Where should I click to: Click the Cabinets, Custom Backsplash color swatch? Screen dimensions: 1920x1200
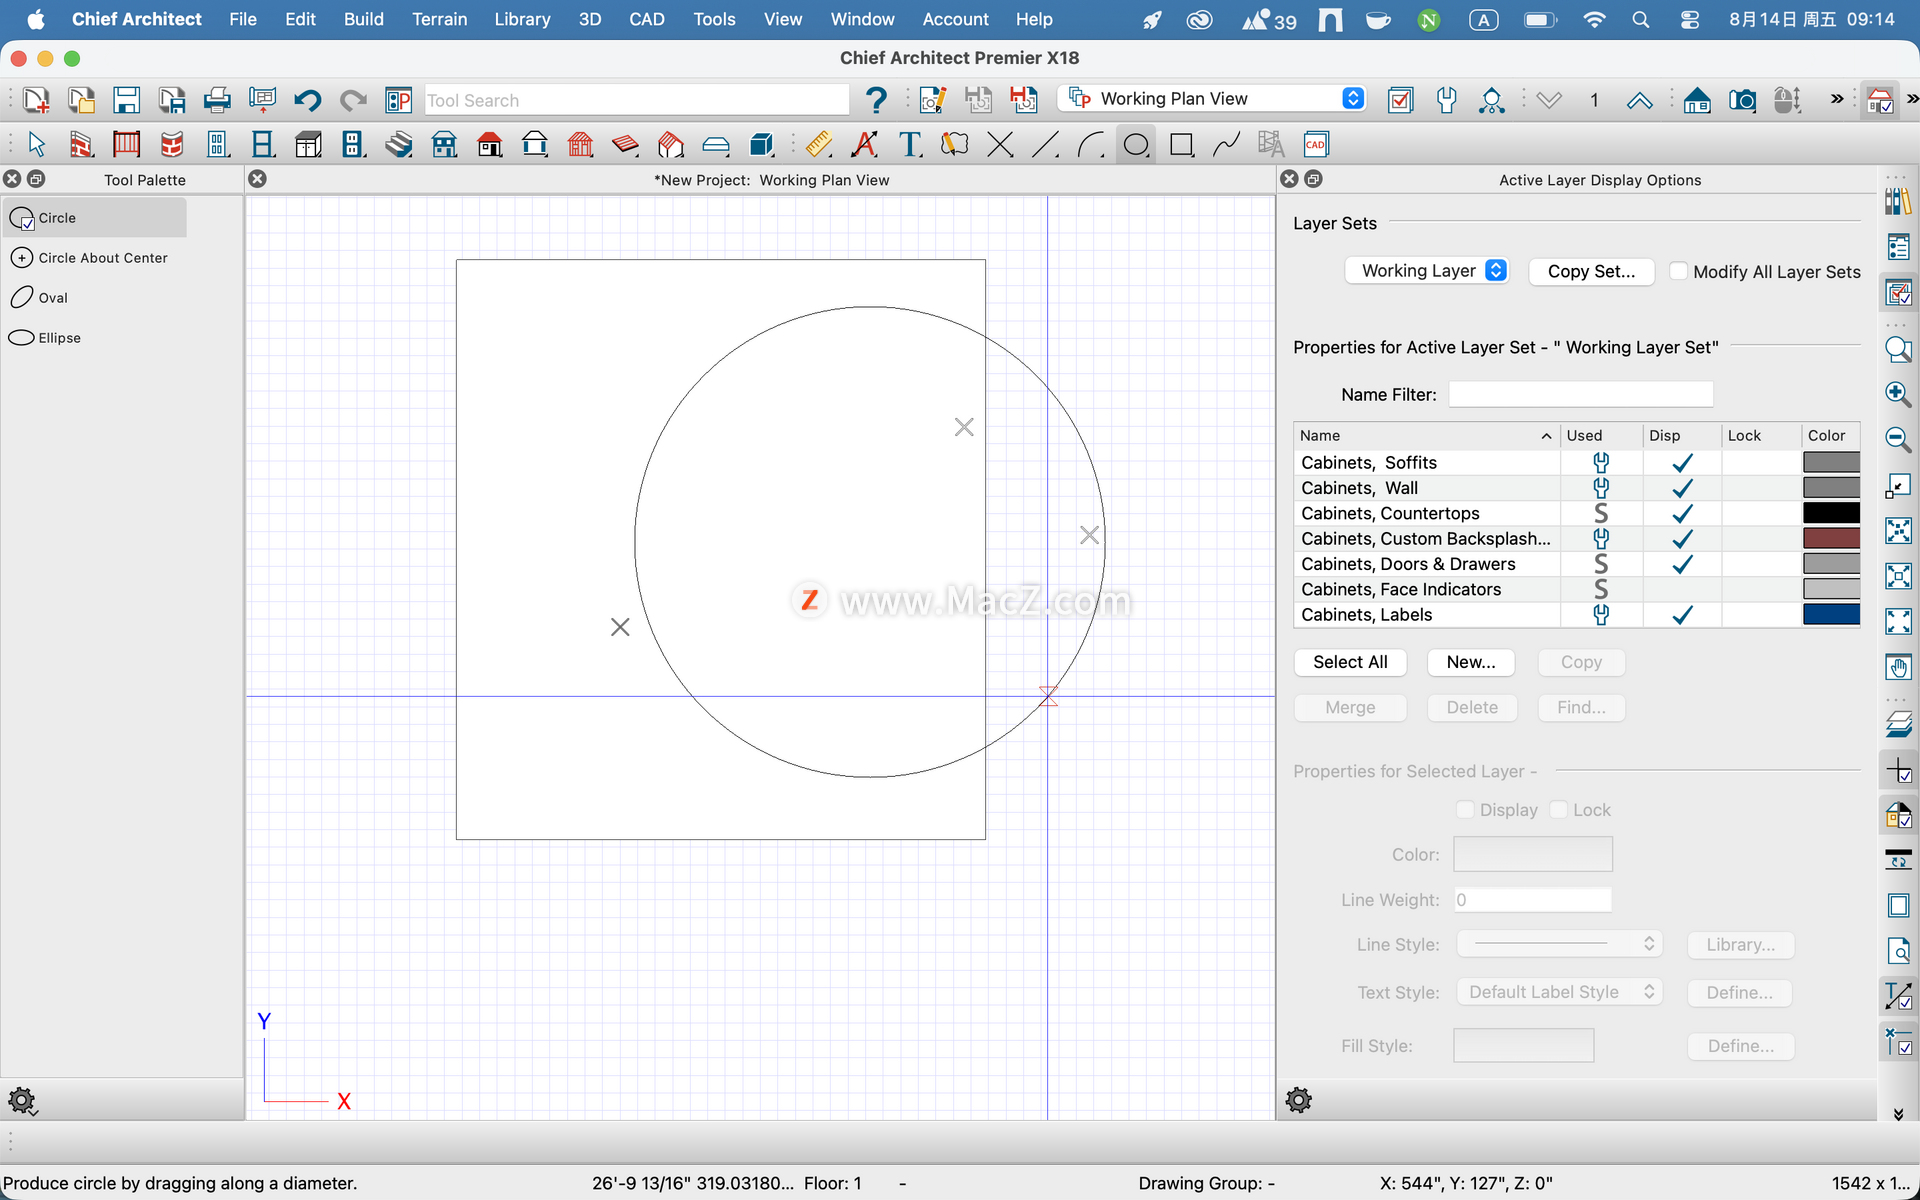pos(1831,539)
